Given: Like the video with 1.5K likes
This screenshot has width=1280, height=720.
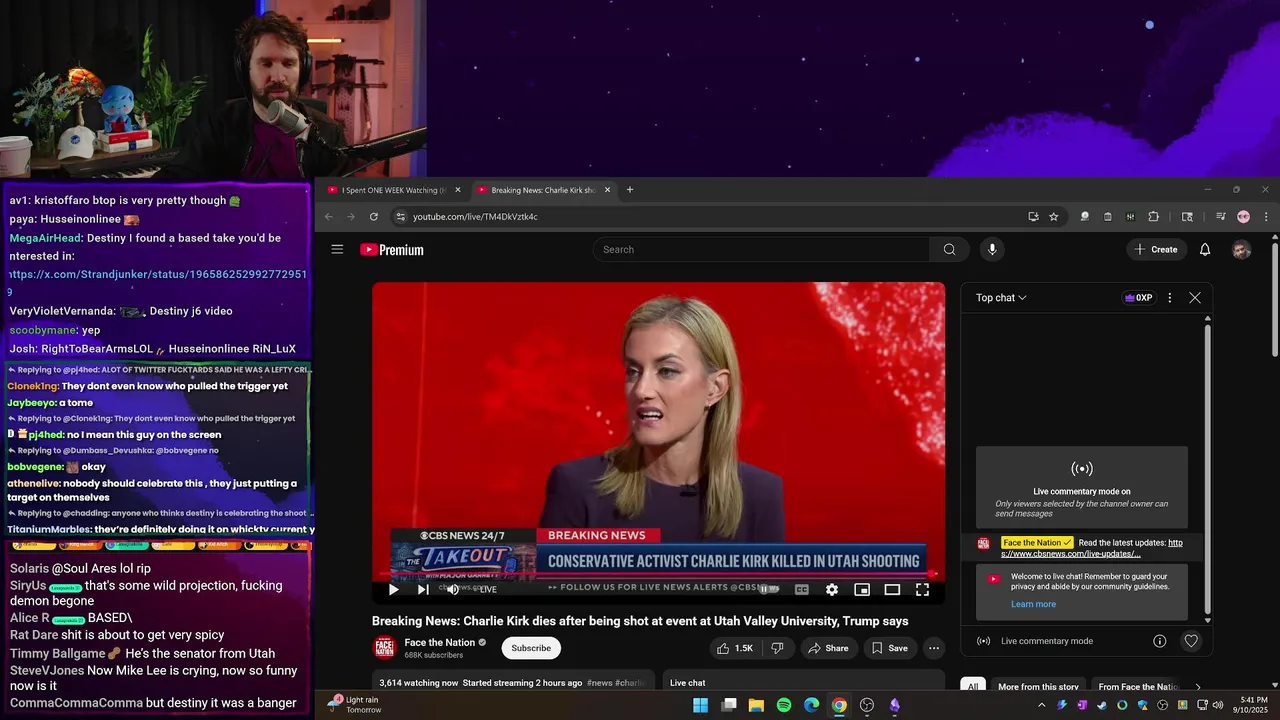Looking at the screenshot, I should pyautogui.click(x=735, y=648).
